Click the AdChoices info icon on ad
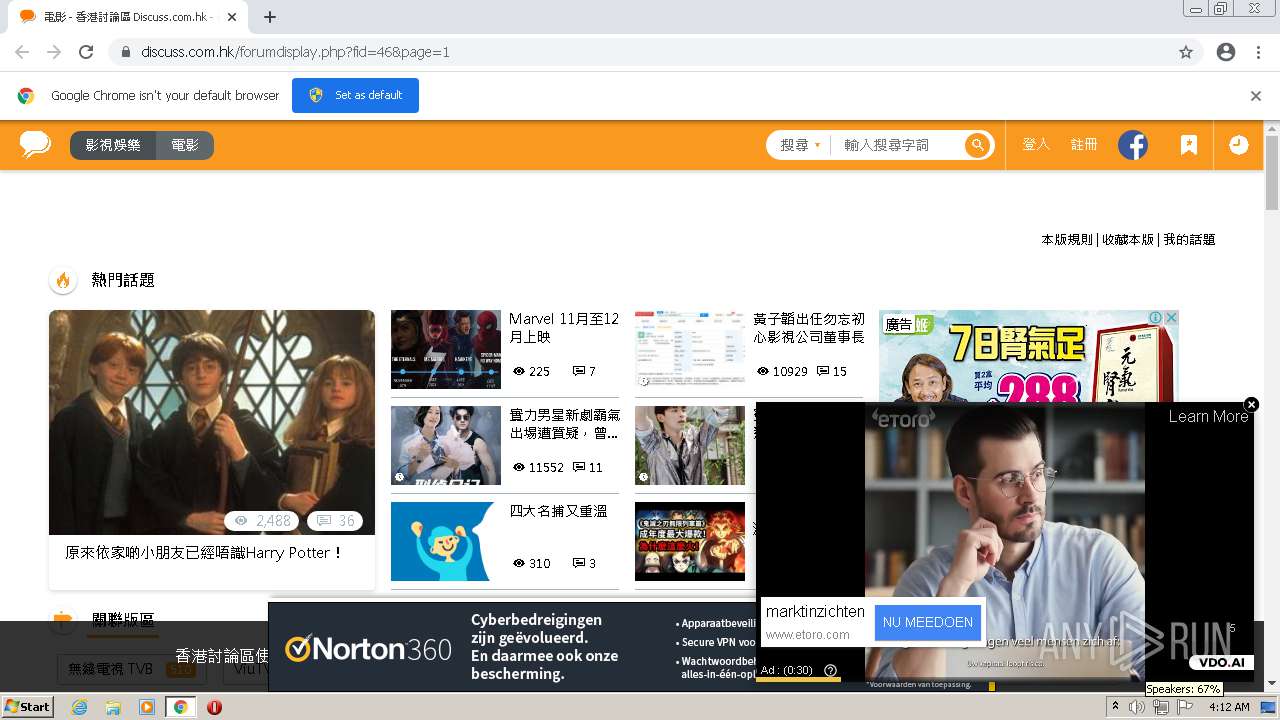The width and height of the screenshot is (1280, 720). click(x=1156, y=318)
